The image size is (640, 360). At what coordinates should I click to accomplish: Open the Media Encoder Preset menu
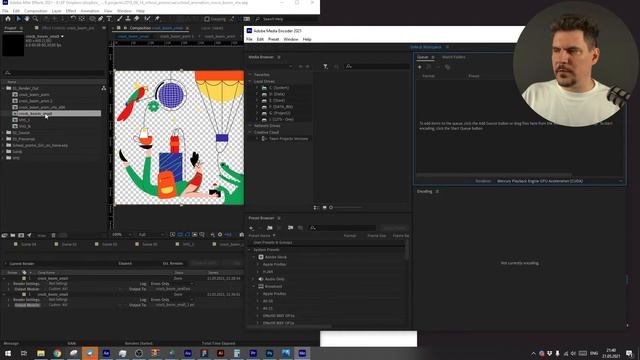273,39
